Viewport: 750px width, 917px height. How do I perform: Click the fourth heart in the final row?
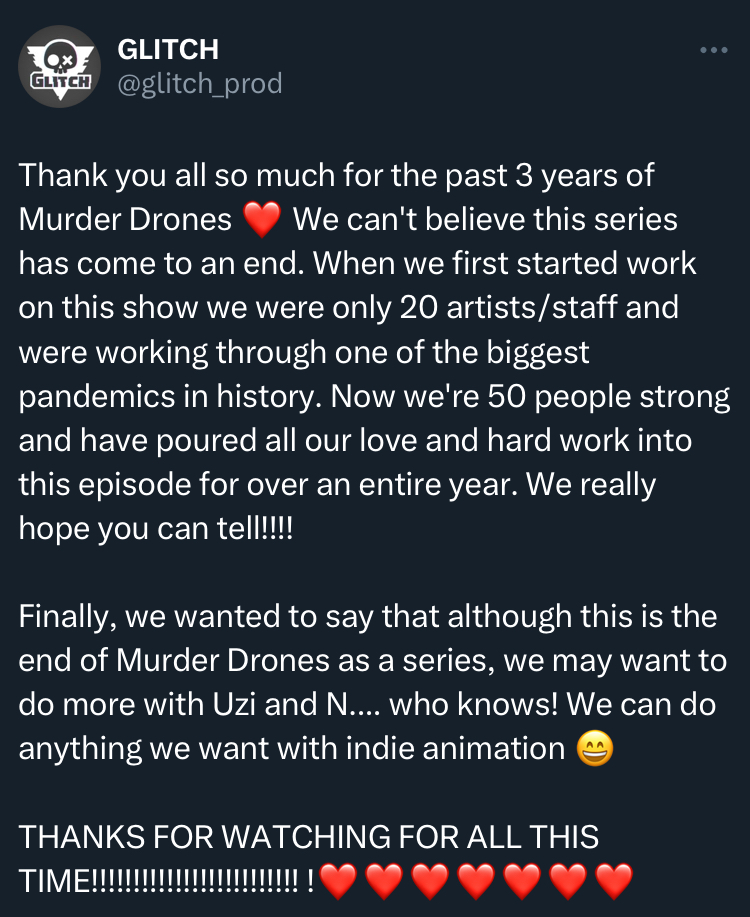[x=477, y=881]
